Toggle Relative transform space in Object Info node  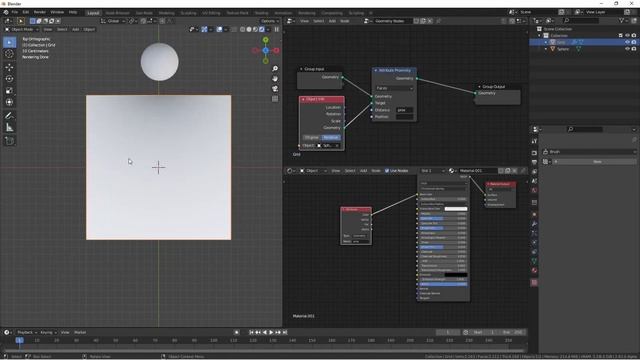click(x=331, y=138)
